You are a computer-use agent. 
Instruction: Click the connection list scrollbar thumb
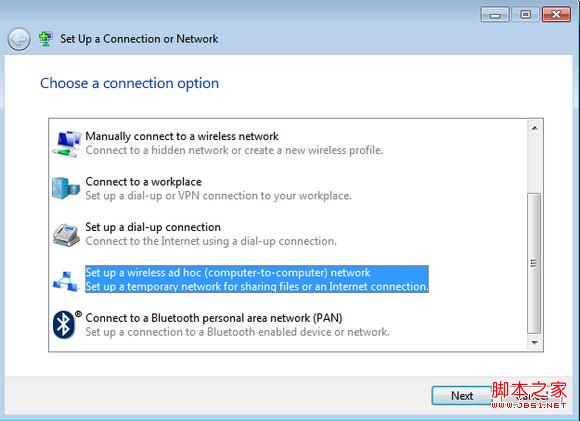pyautogui.click(x=534, y=263)
